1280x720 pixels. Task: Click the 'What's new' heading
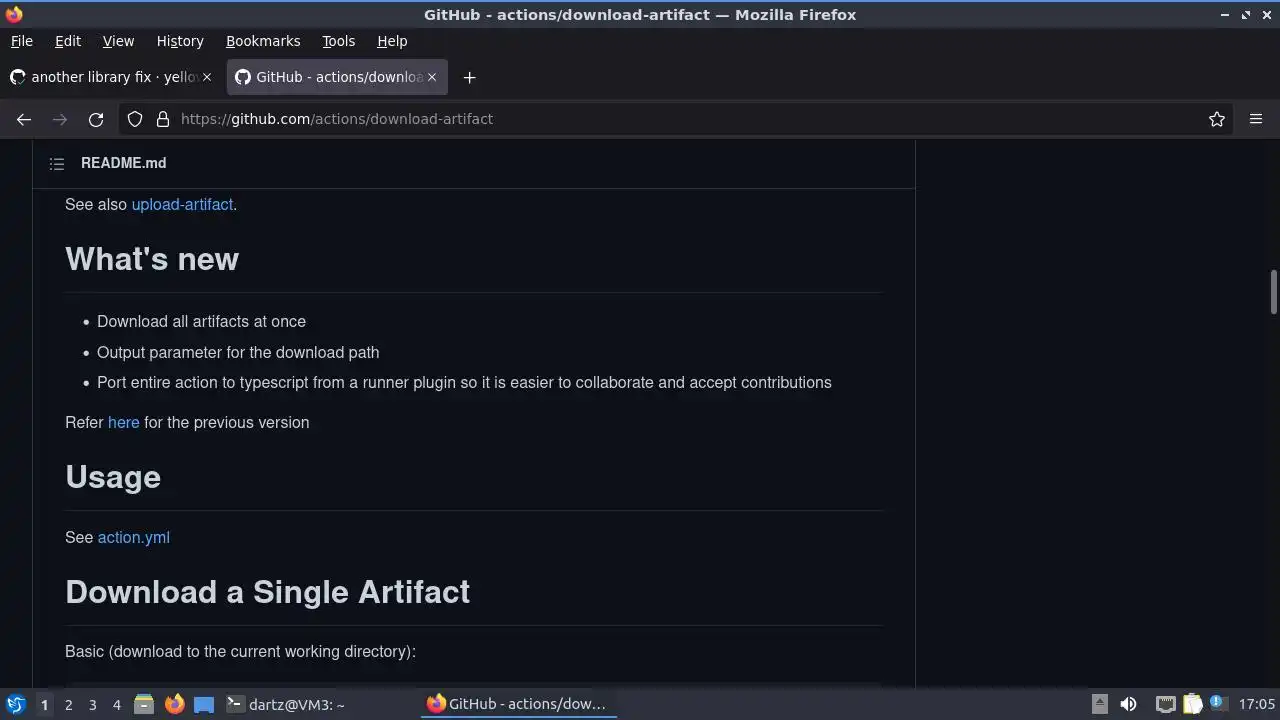152,259
